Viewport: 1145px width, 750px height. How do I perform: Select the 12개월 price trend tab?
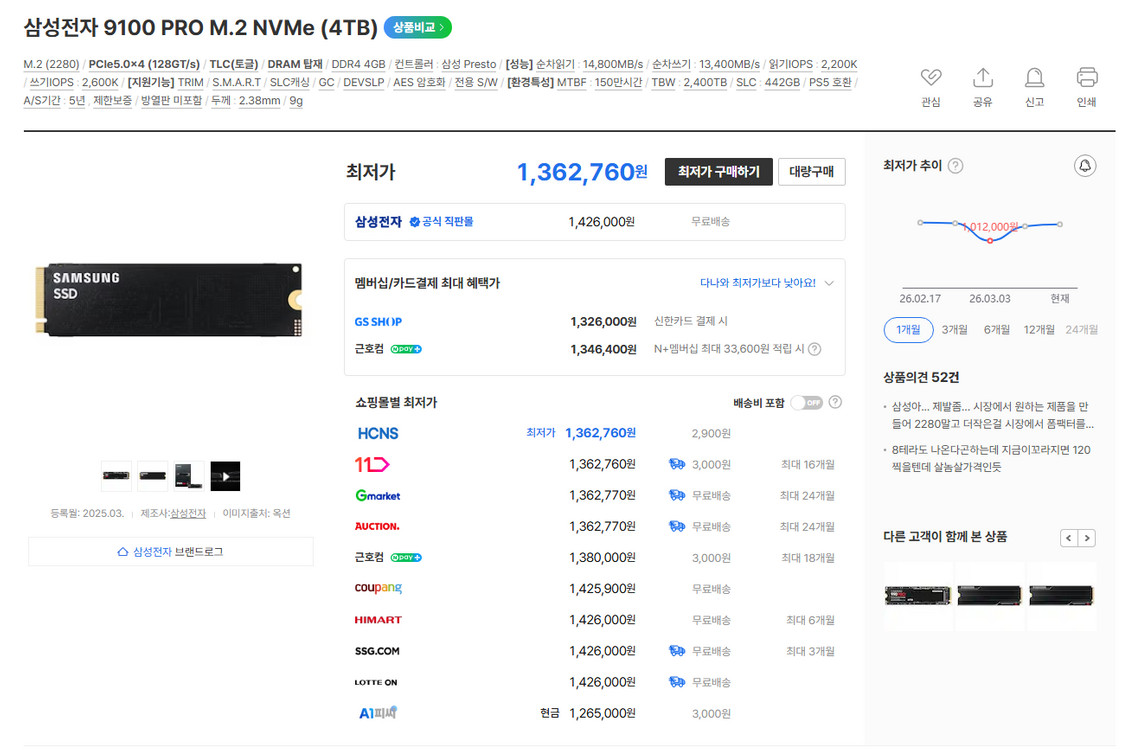1038,330
